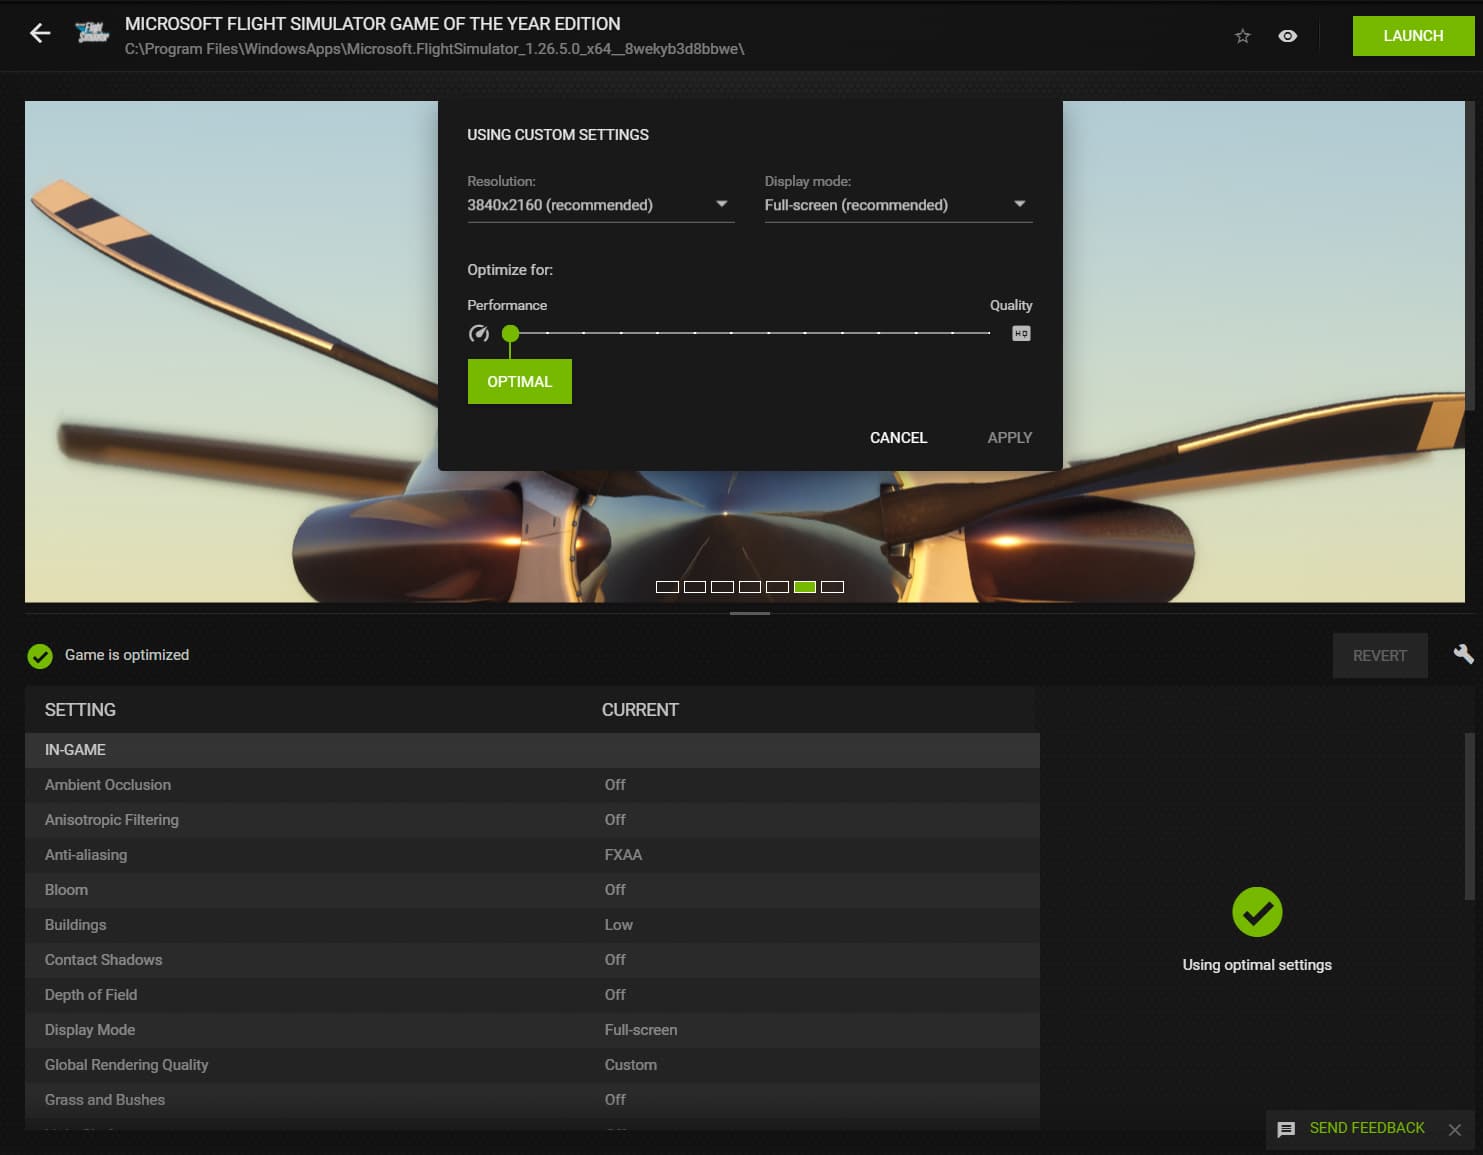Click the HQ quality icon
The width and height of the screenshot is (1483, 1155).
pos(1020,333)
